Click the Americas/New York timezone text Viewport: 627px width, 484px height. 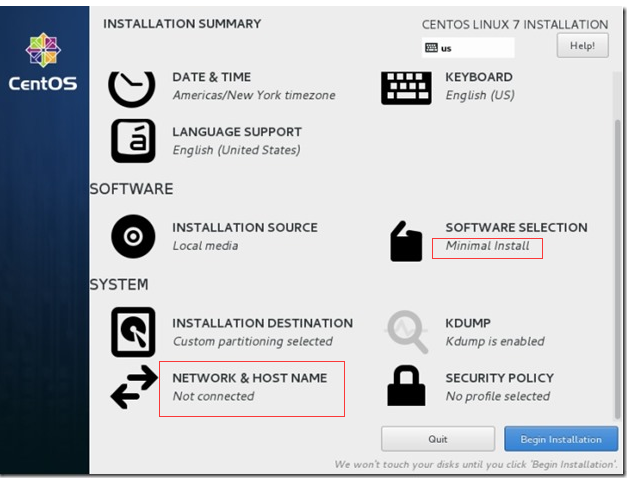coord(254,95)
